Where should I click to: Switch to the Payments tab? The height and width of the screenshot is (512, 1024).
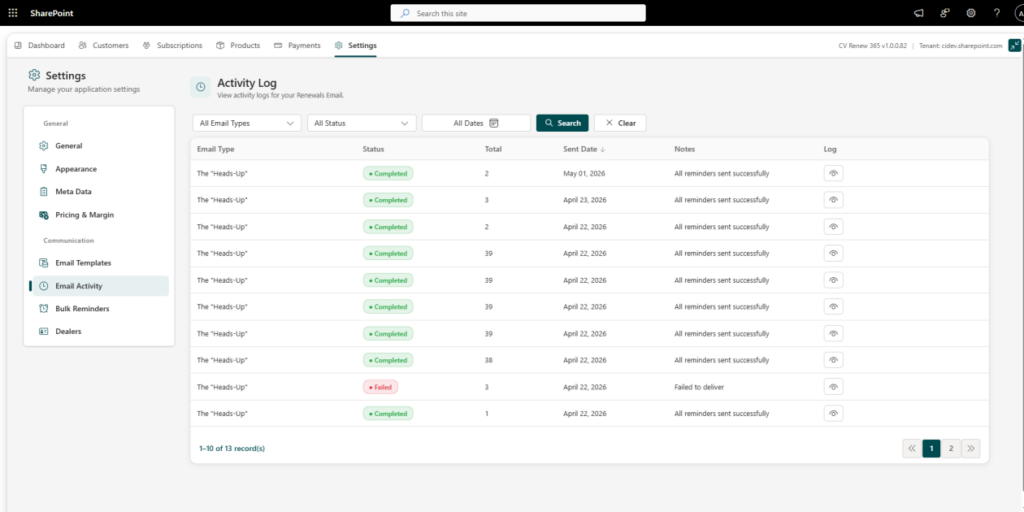pyautogui.click(x=297, y=45)
